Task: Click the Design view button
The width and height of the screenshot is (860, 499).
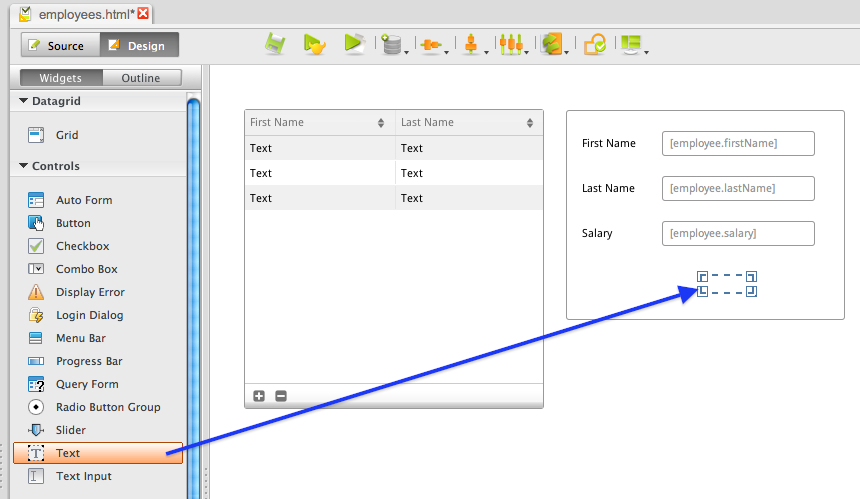Action: [138, 46]
